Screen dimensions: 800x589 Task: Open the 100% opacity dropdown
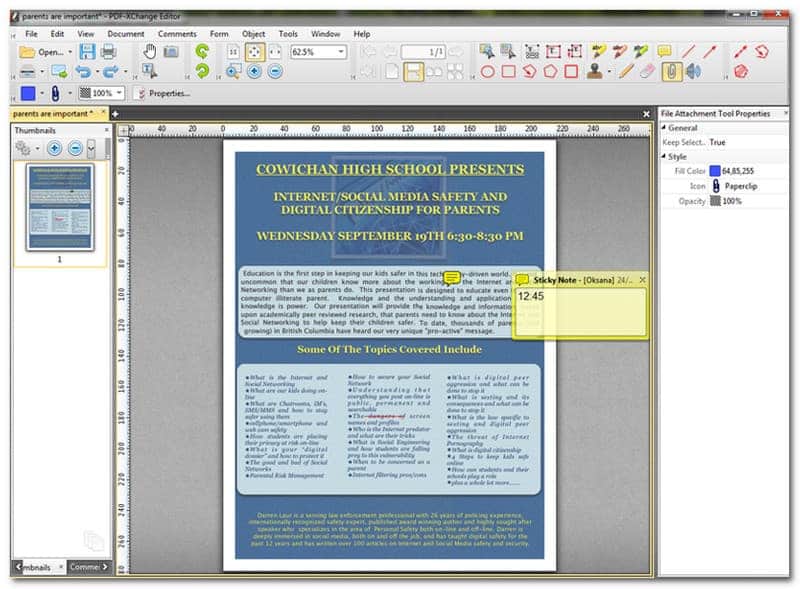click(119, 93)
